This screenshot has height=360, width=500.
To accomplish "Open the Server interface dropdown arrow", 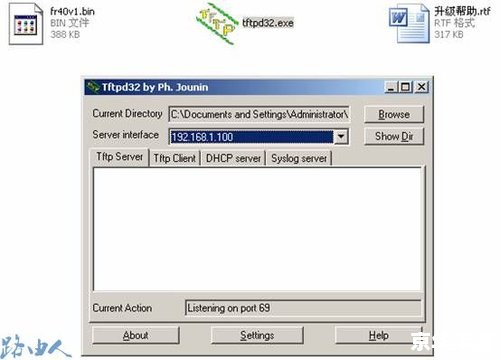I will point(341,137).
